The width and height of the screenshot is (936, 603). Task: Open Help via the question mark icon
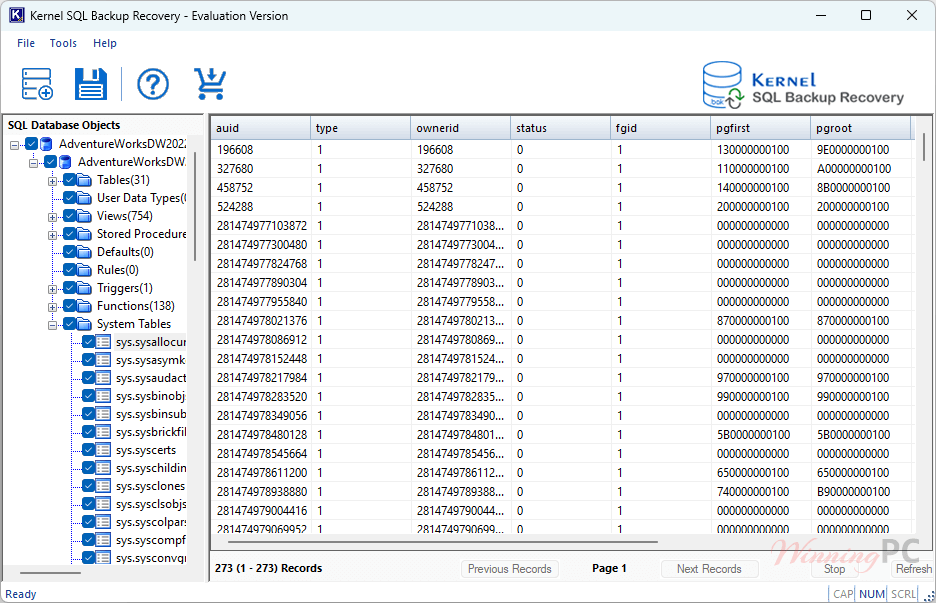[x=152, y=84]
